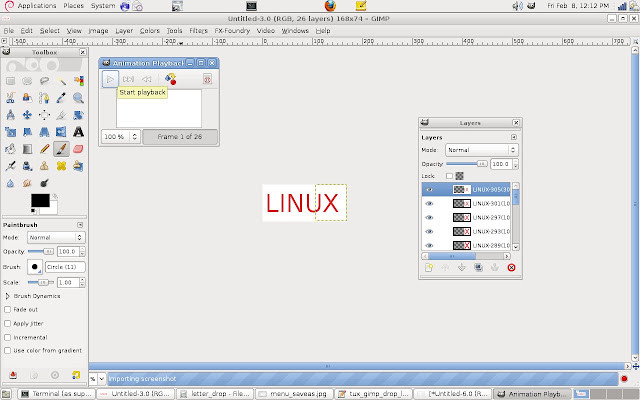Select the Clone stamp tool
The image size is (640, 400).
(x=44, y=166)
